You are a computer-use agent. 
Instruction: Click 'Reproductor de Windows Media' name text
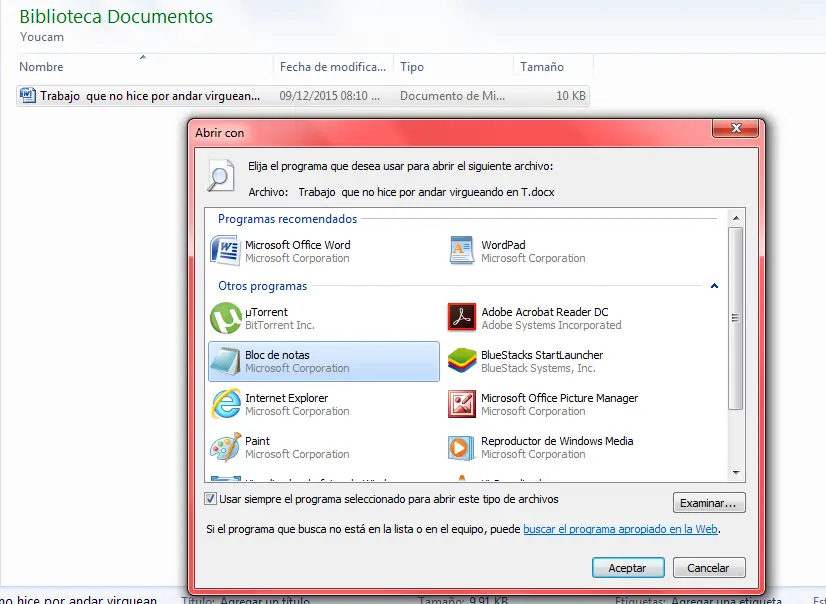(557, 441)
